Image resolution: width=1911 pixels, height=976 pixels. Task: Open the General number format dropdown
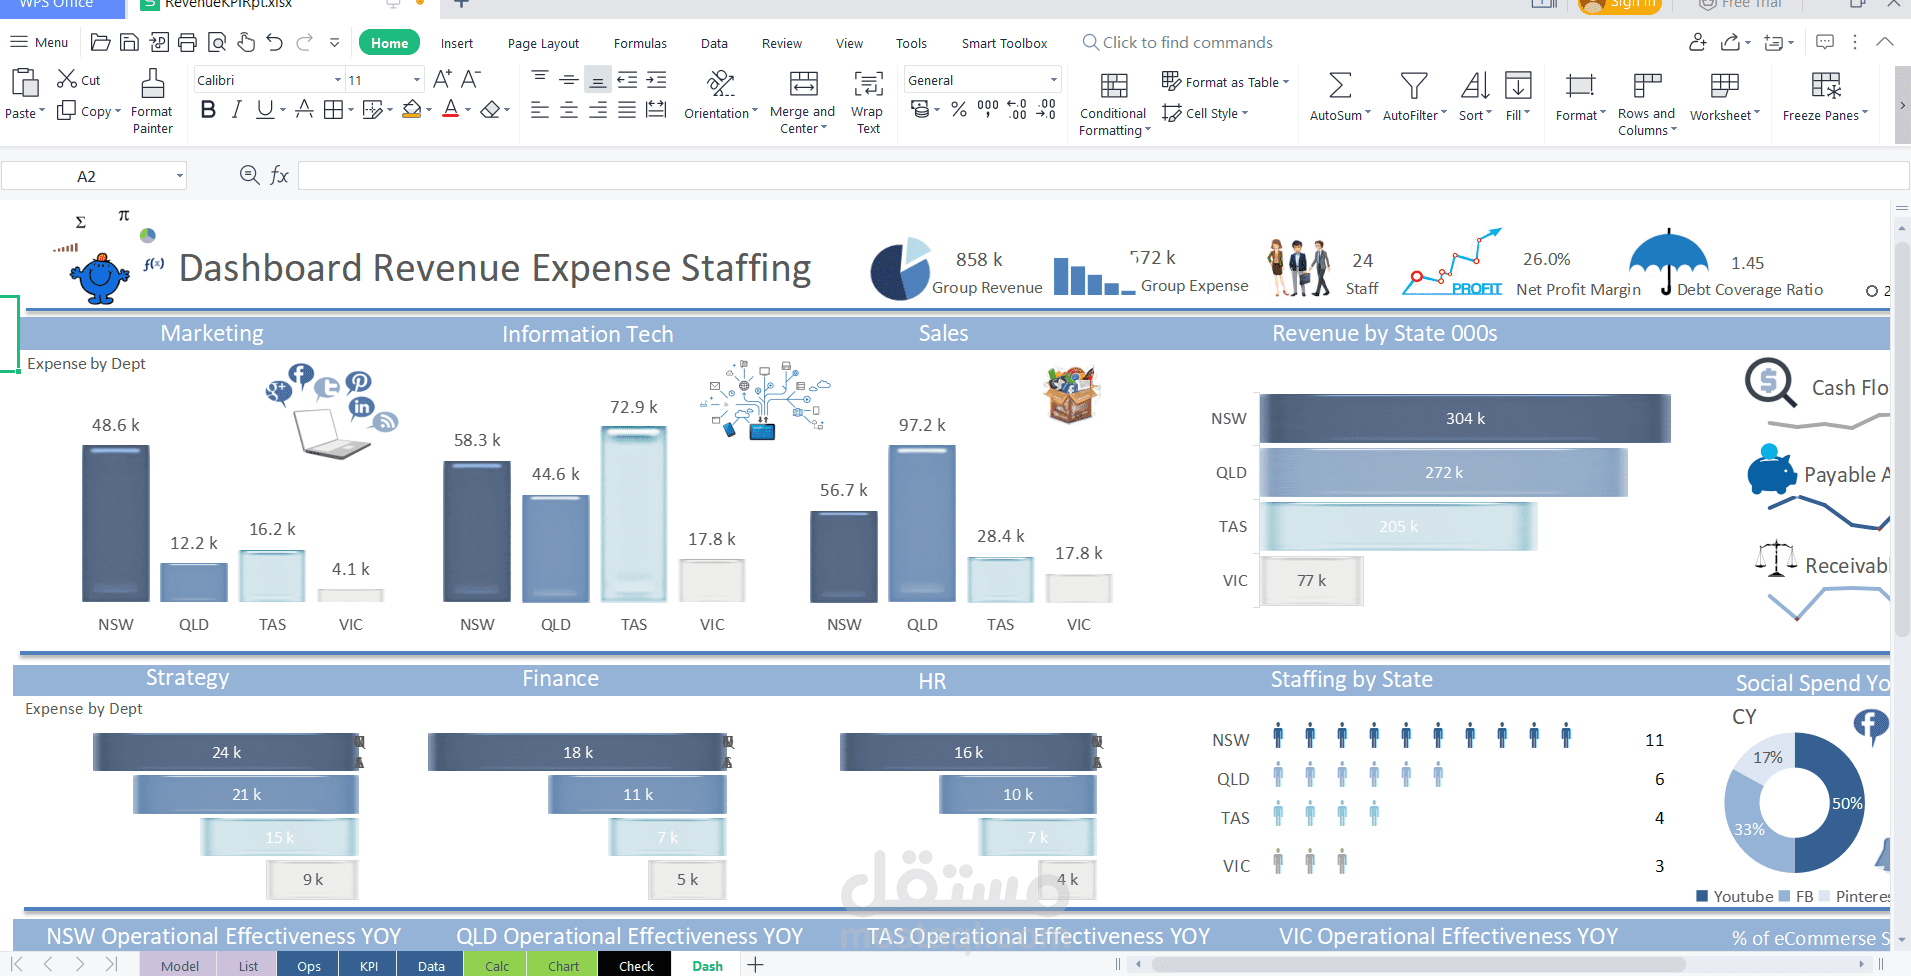tap(1054, 80)
